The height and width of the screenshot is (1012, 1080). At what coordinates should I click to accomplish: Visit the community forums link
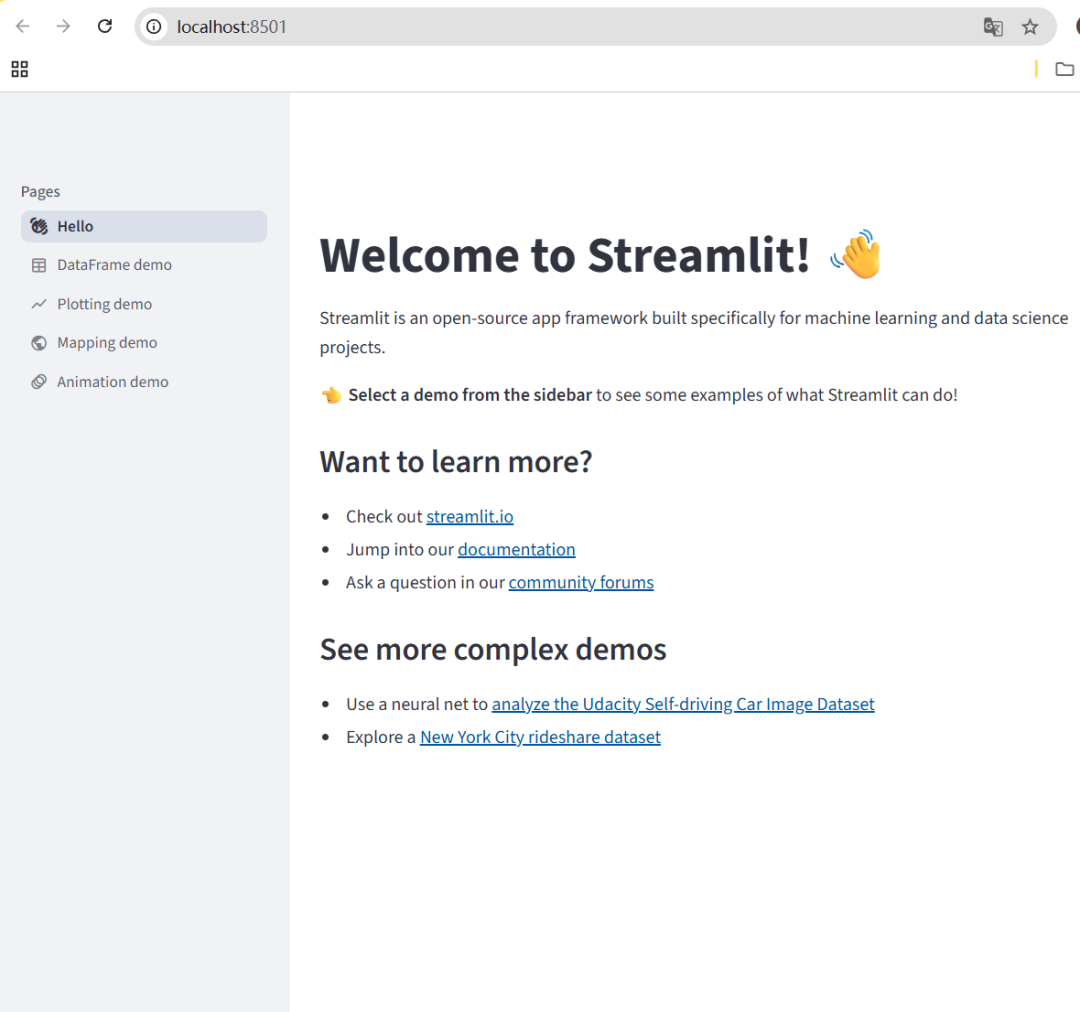pyautogui.click(x=581, y=582)
